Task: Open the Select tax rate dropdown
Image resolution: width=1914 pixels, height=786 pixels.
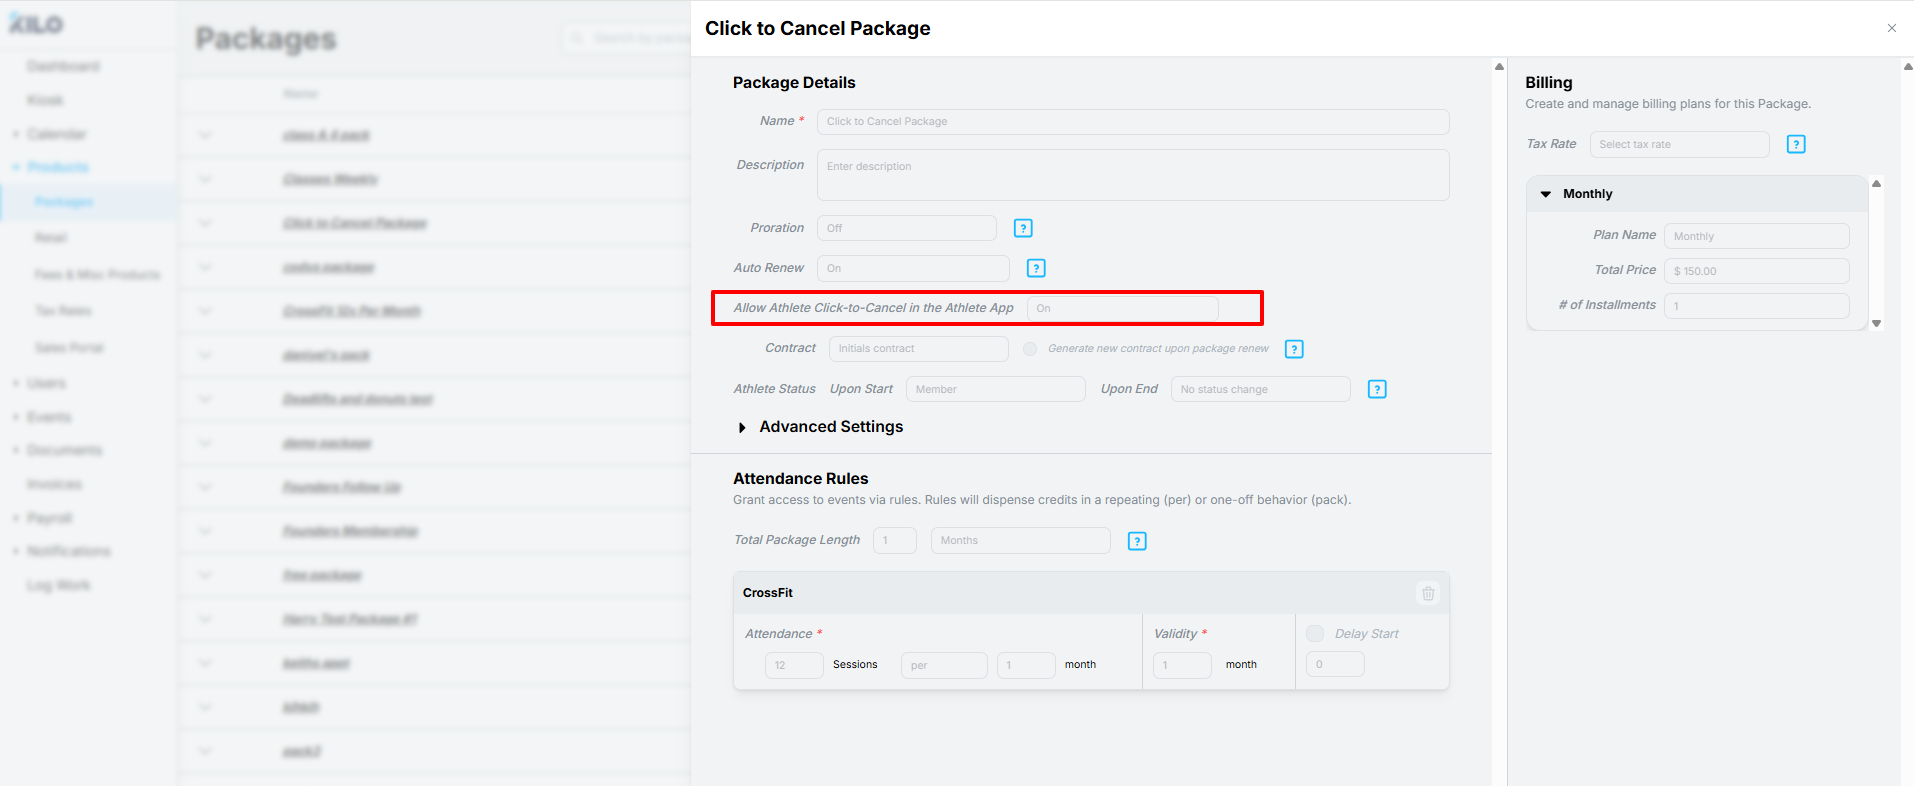Action: (1680, 144)
